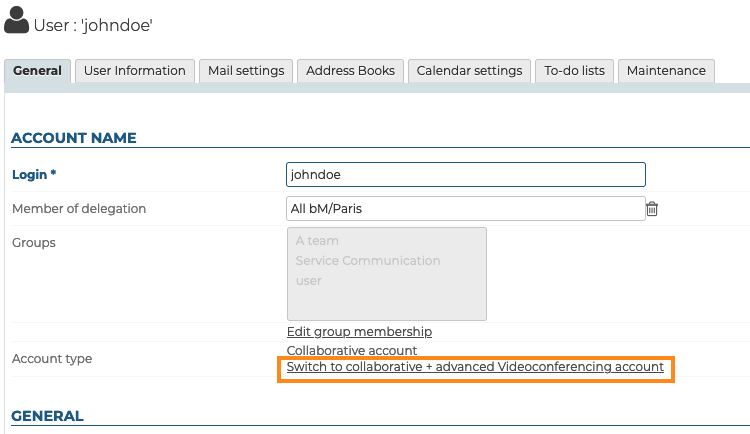
Task: Switch to the Maintenance tab
Action: point(666,71)
